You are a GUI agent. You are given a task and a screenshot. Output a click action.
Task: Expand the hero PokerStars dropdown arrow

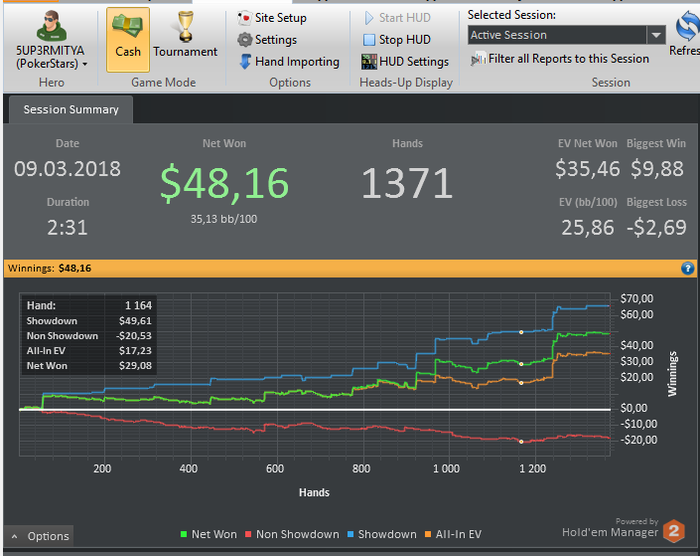coord(85,64)
